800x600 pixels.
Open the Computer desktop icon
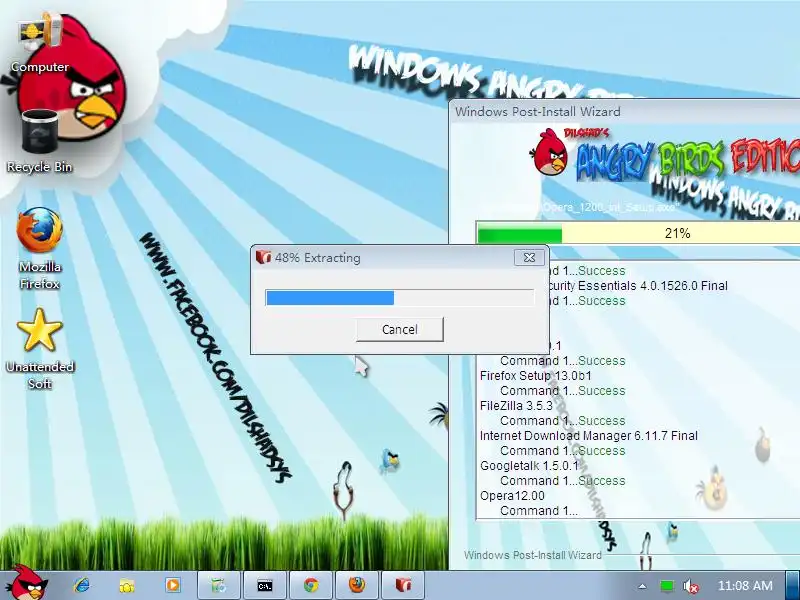pos(40,43)
